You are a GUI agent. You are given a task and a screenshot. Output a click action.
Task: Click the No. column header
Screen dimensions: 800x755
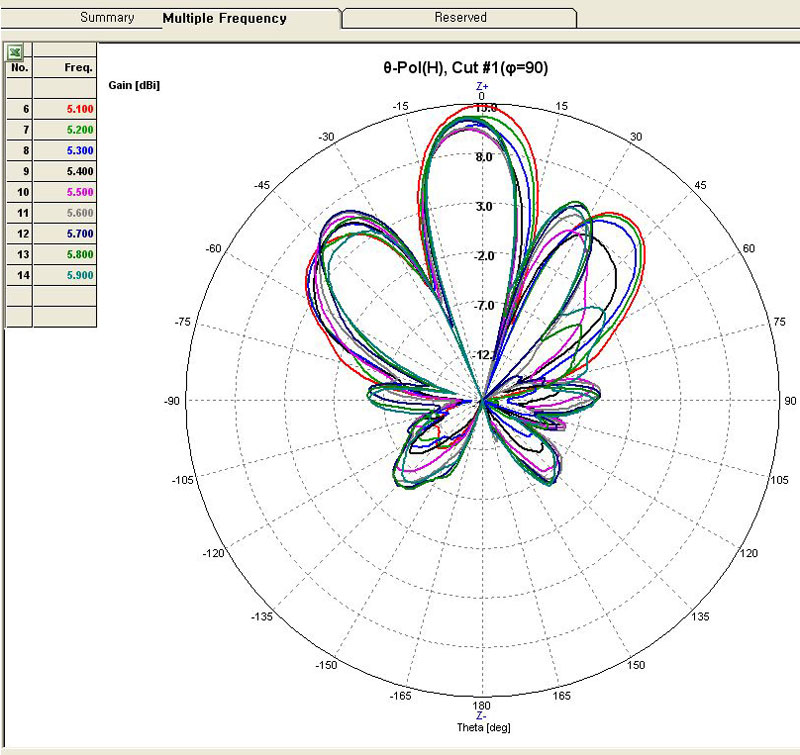click(19, 67)
